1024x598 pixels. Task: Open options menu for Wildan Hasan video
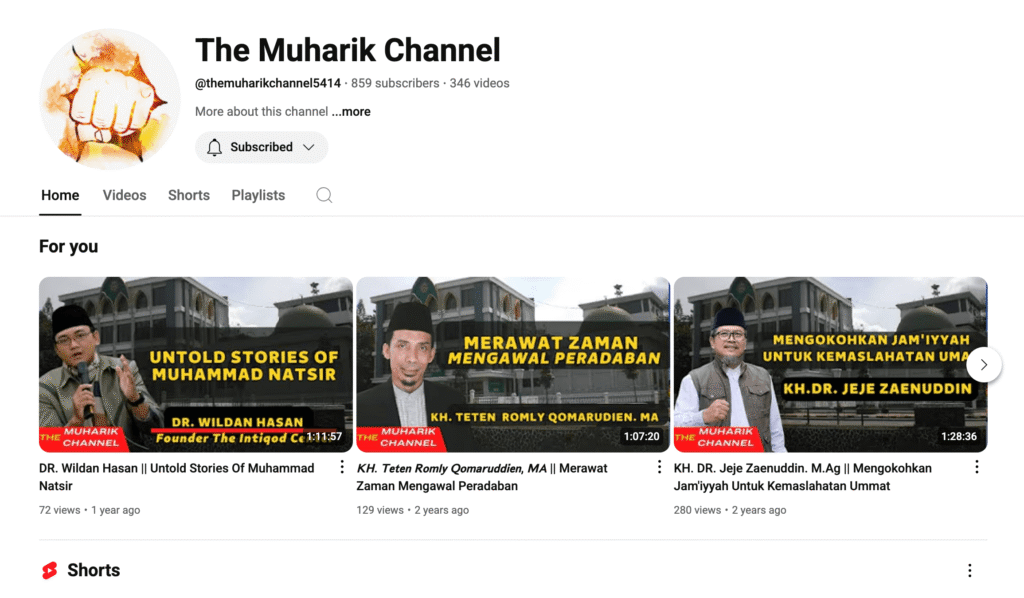pos(342,467)
